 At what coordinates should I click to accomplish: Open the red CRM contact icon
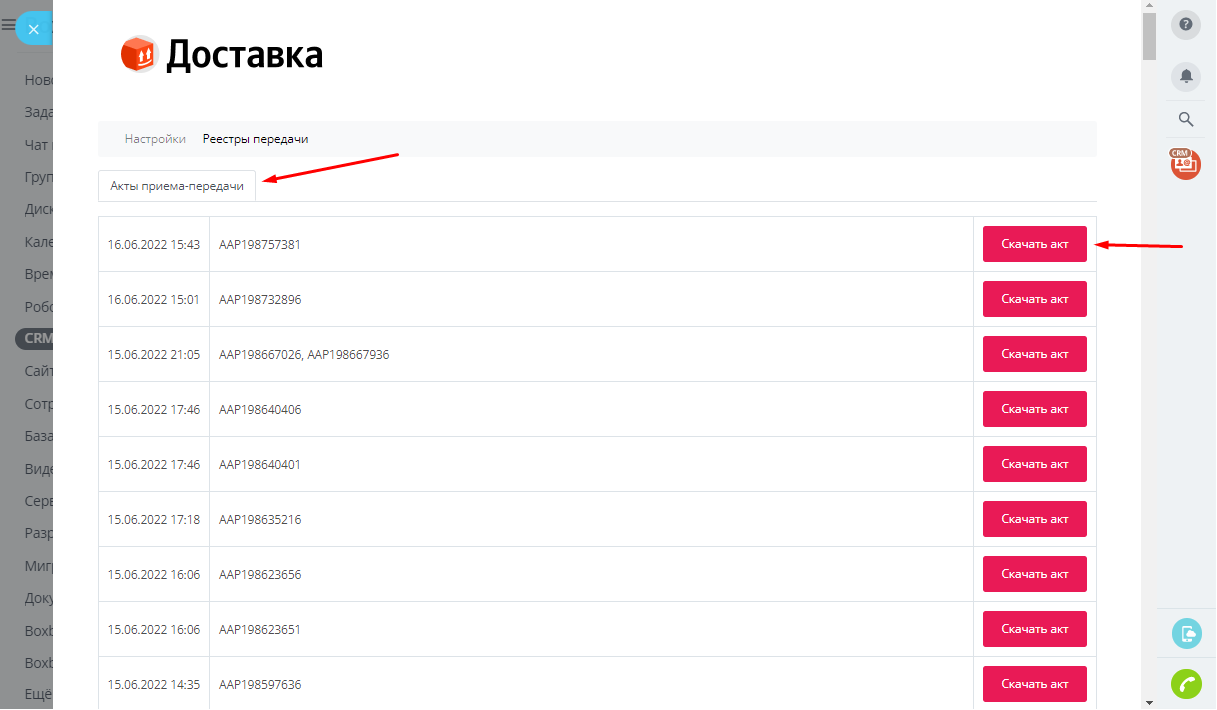coord(1186,164)
